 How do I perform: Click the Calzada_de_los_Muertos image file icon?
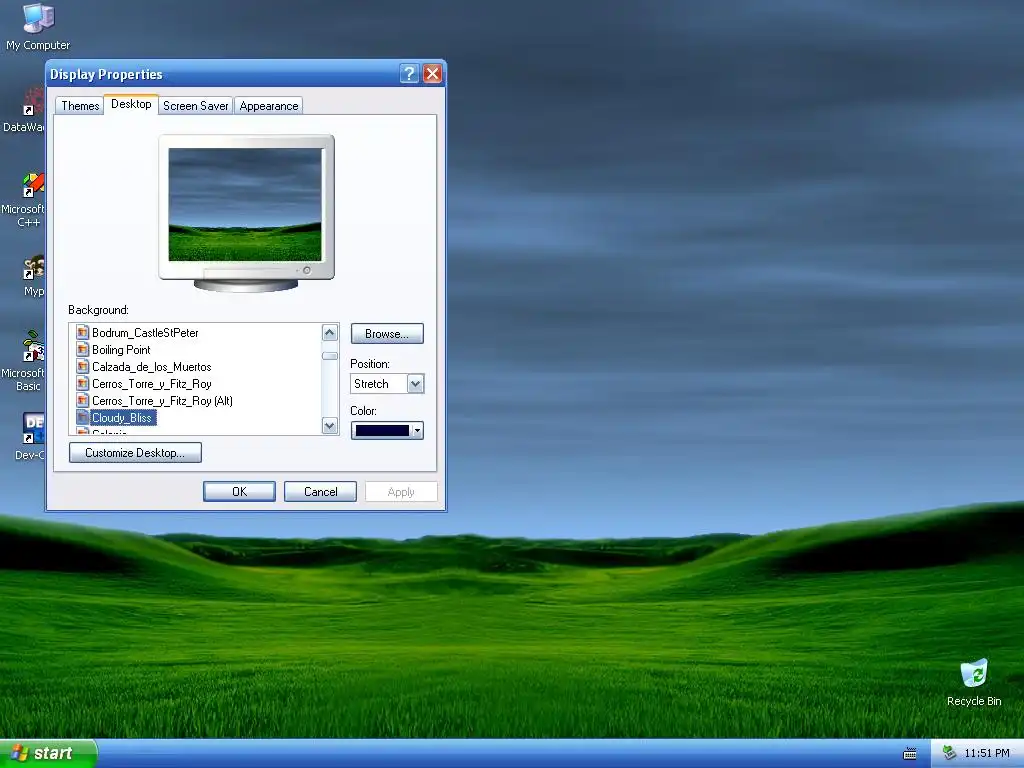[82, 366]
